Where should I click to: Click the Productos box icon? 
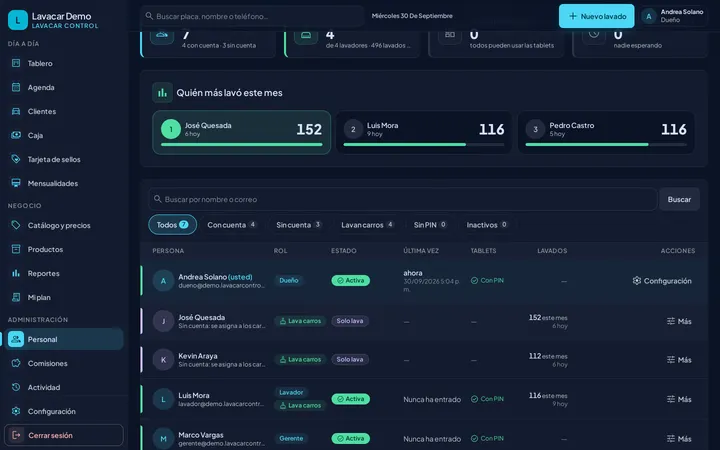(16, 249)
